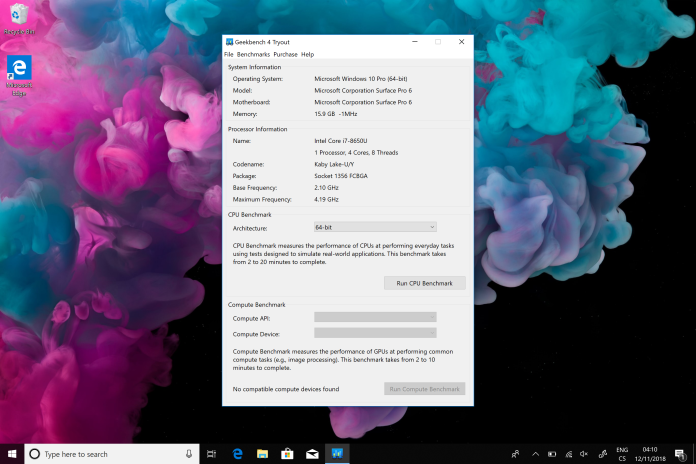Open the Recycle Bin desktop icon
The width and height of the screenshot is (696, 464).
point(19,19)
